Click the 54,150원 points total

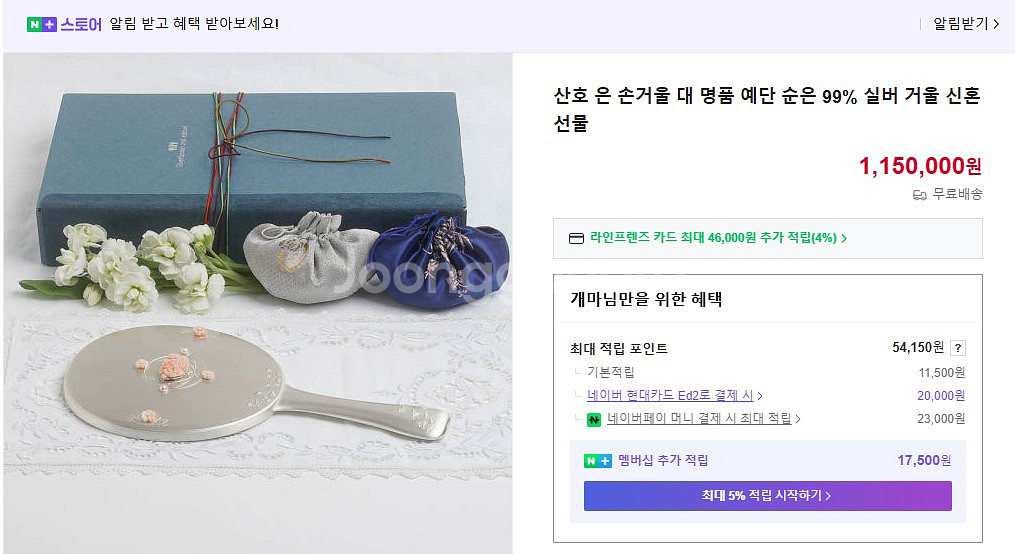coord(917,348)
